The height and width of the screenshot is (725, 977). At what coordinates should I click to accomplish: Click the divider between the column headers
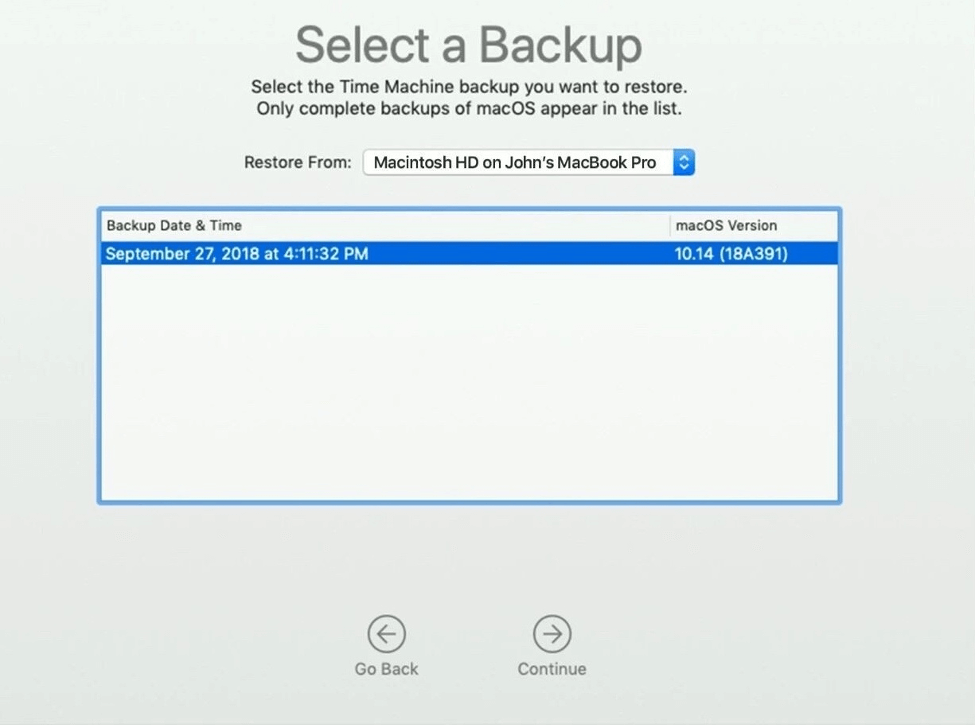click(x=670, y=226)
